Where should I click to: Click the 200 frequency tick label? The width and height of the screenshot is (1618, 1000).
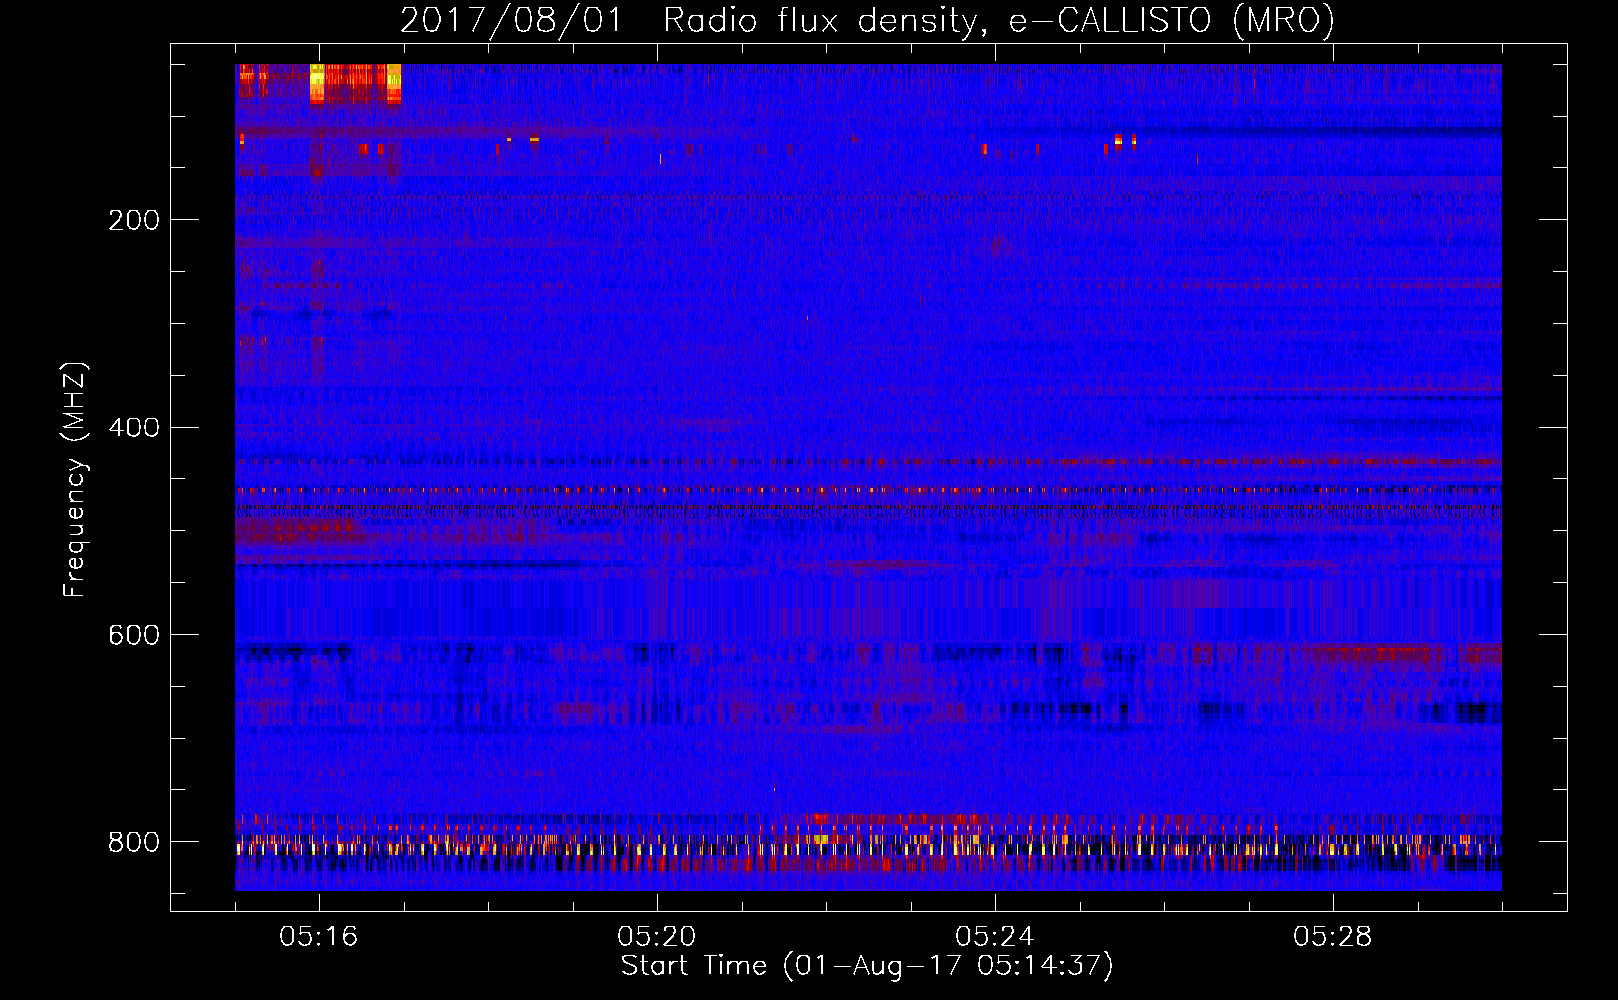point(134,220)
